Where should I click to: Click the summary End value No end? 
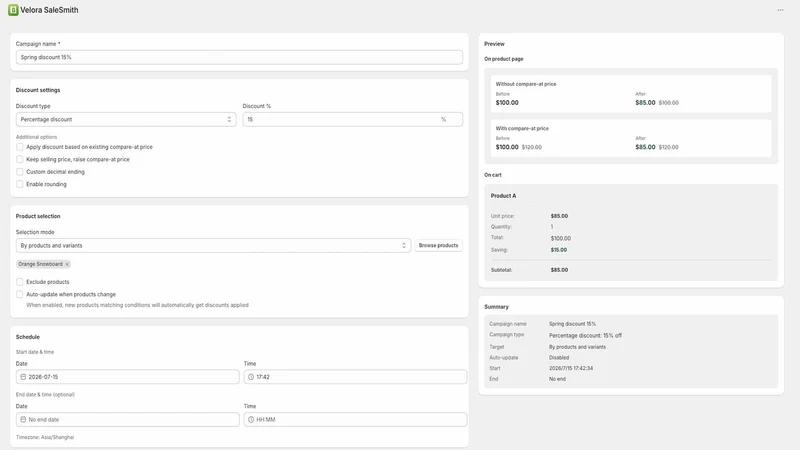[557, 379]
